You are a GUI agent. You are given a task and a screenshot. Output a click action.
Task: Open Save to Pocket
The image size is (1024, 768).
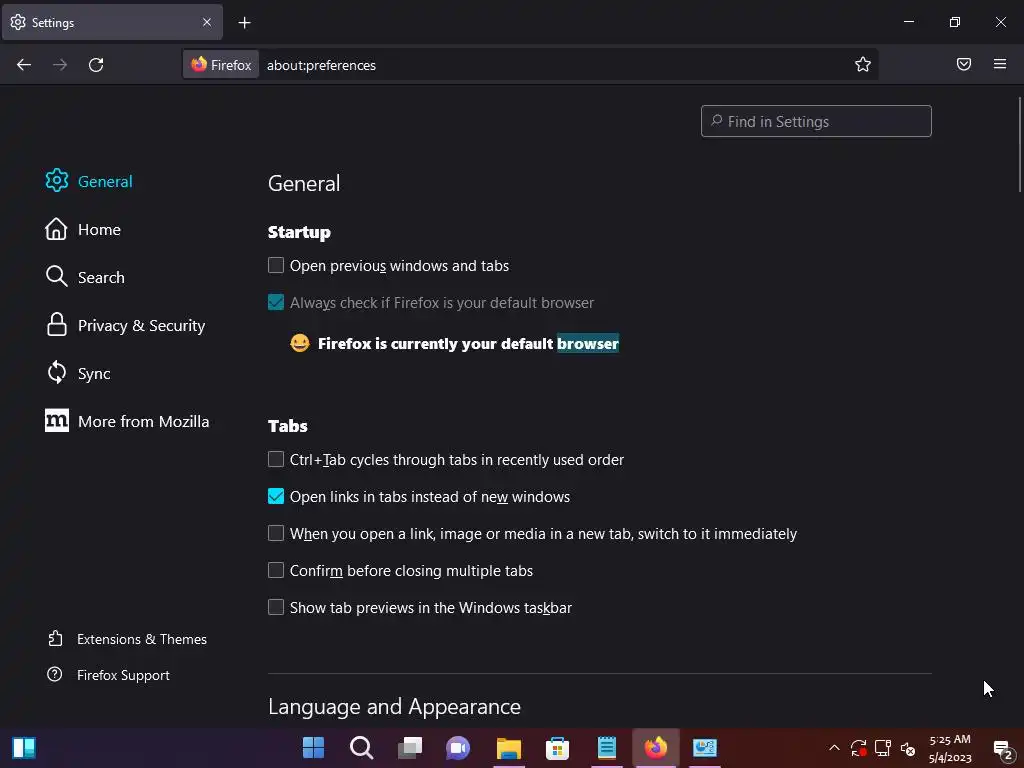pyautogui.click(x=963, y=64)
